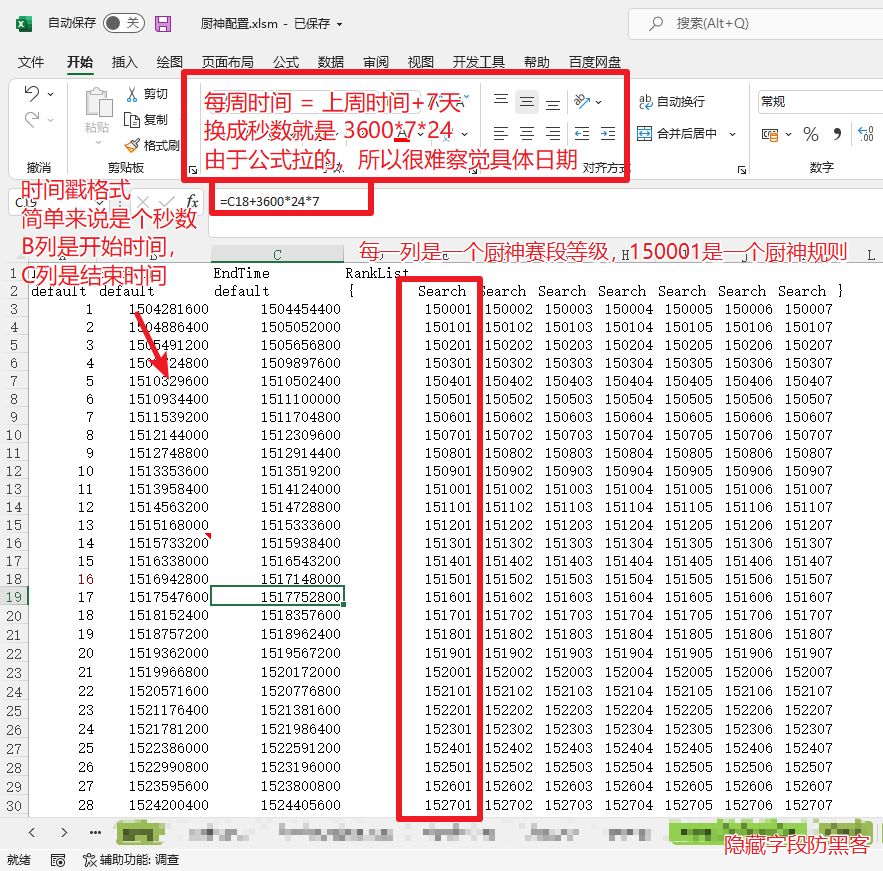Open the file name dropdown 厨神配置.xlsm
The image size is (883, 871).
tap(340, 24)
